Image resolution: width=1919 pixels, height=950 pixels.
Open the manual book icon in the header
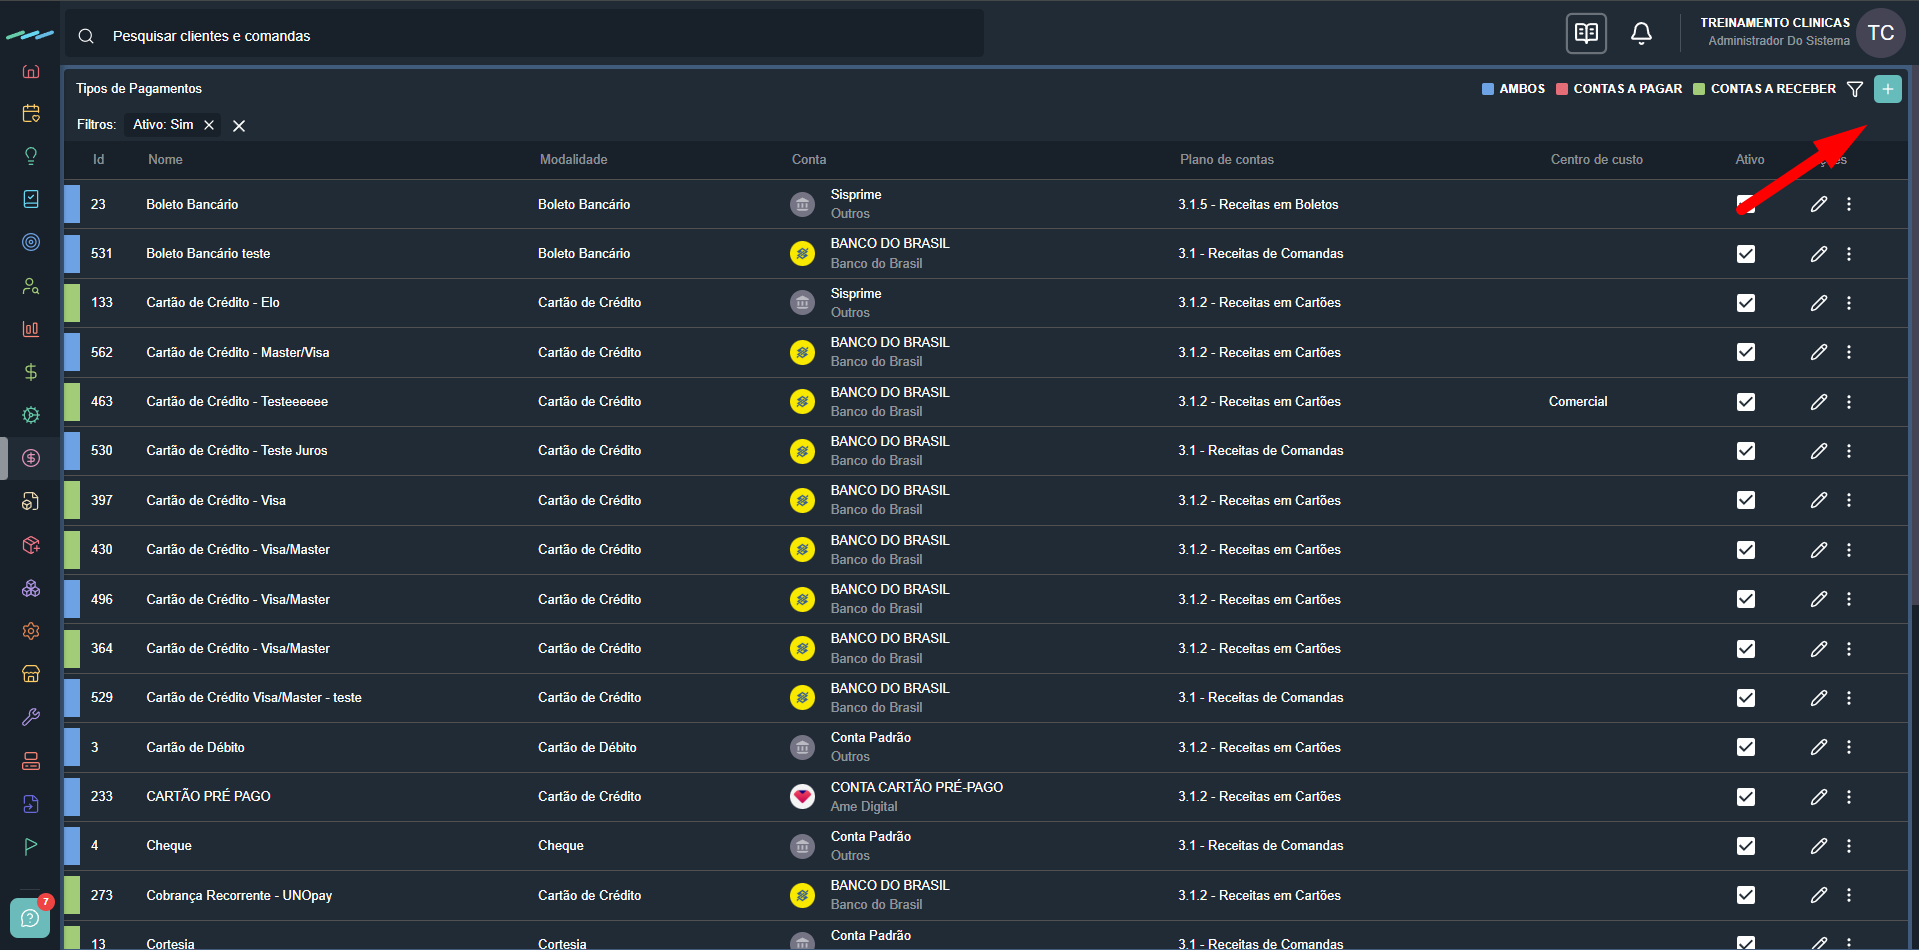[x=1586, y=33]
